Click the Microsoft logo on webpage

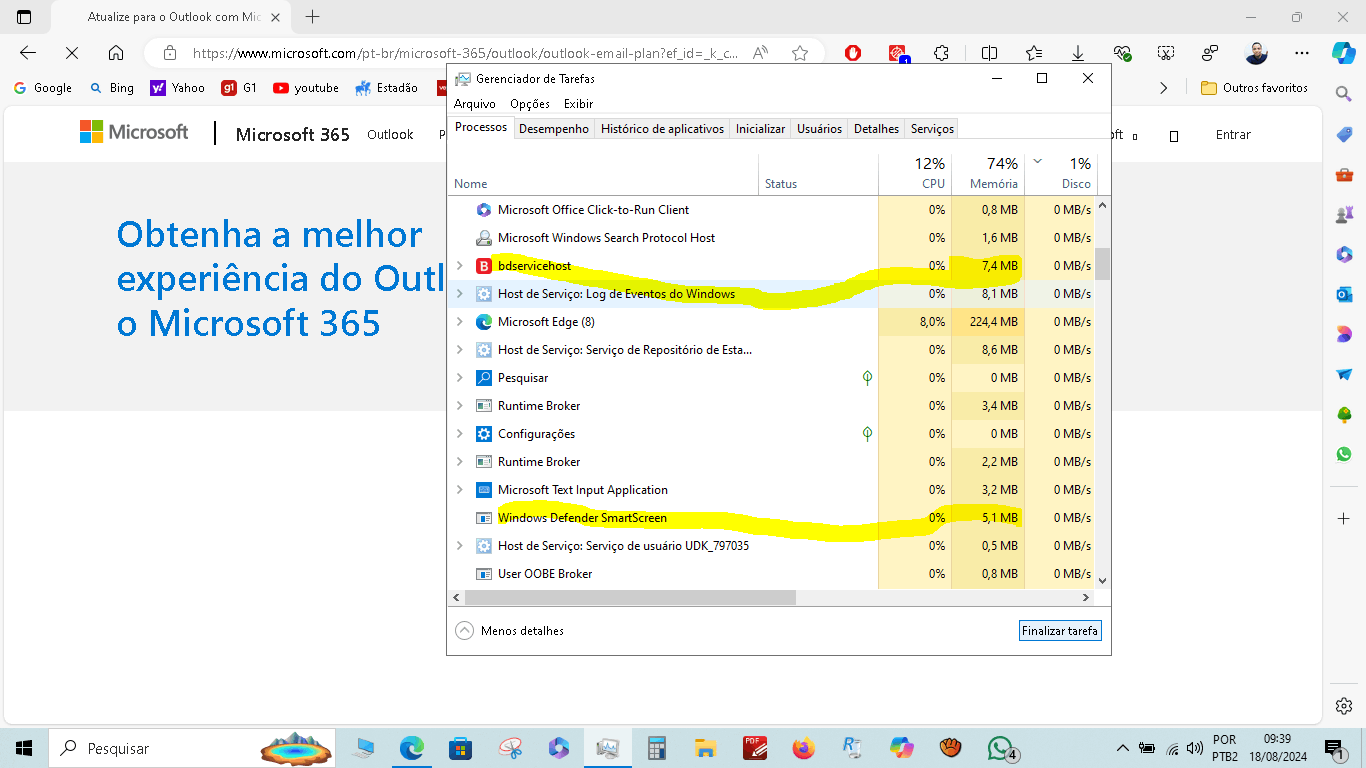134,132
